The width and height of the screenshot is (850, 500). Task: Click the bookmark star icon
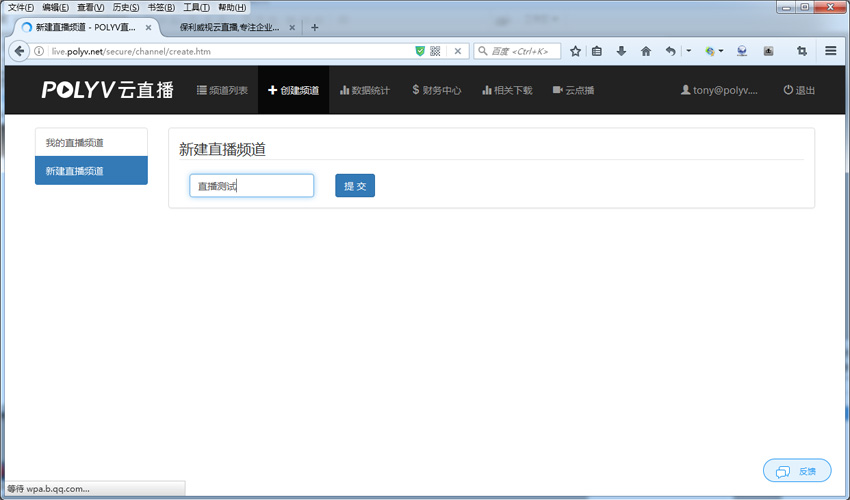(575, 51)
